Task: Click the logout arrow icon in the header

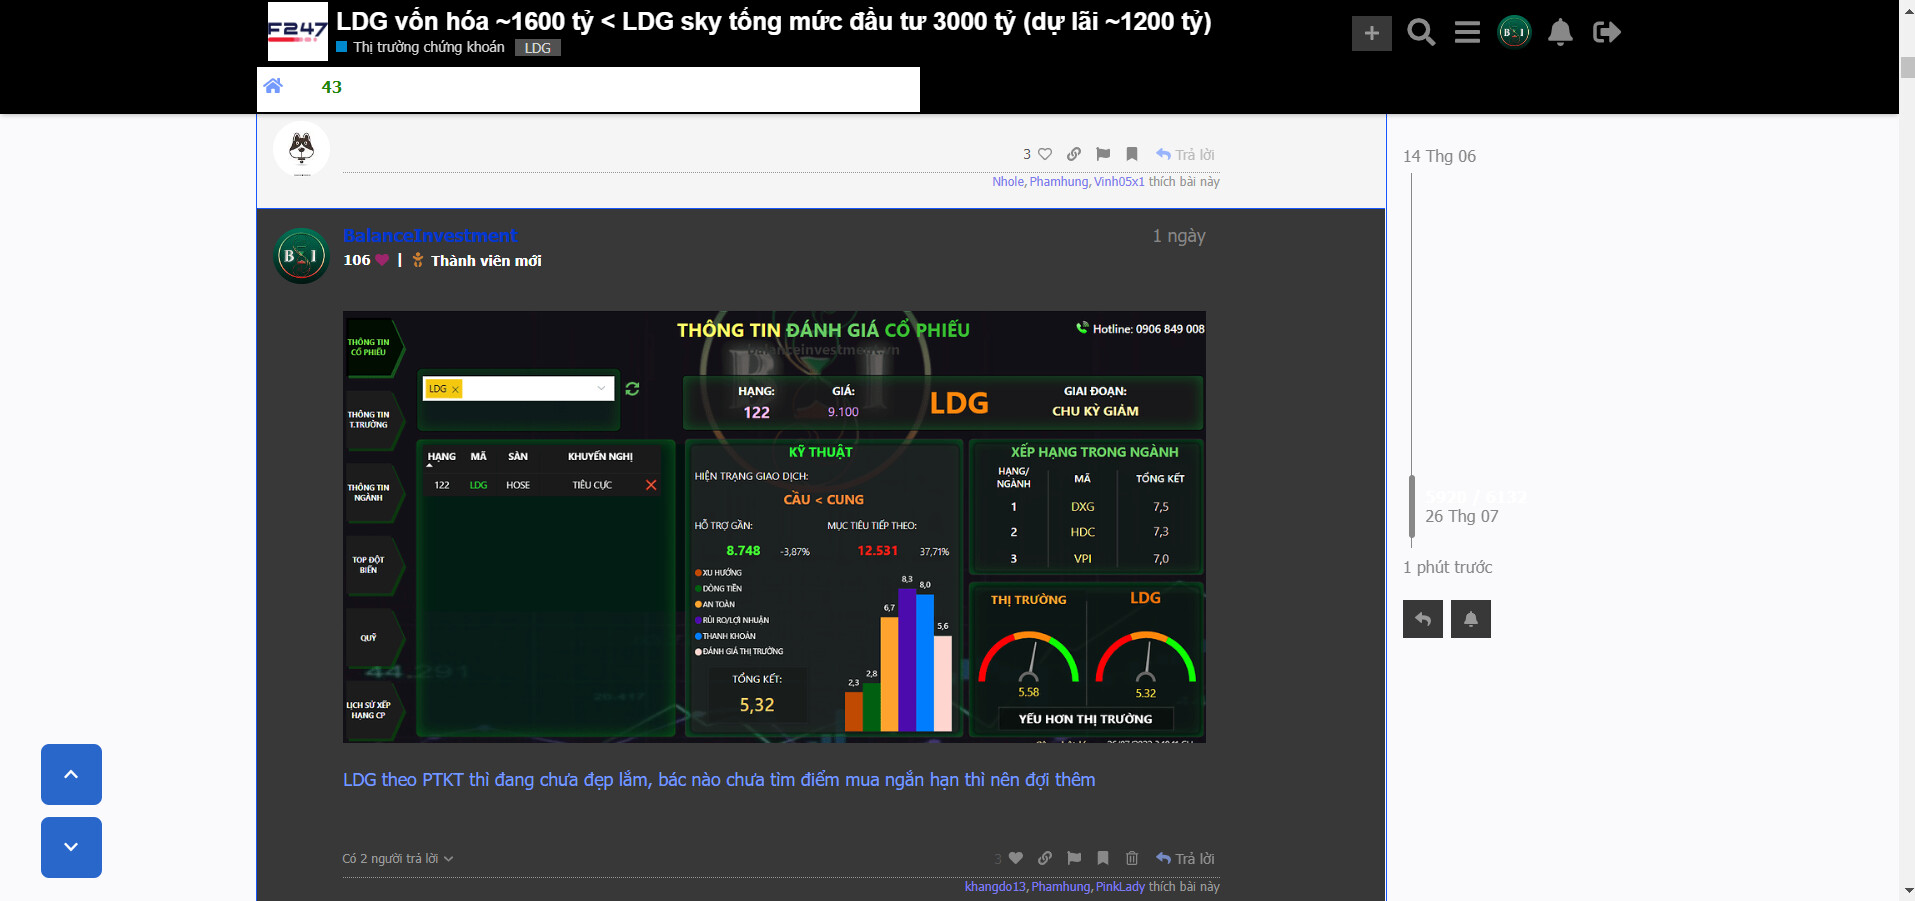Action: 1607,32
